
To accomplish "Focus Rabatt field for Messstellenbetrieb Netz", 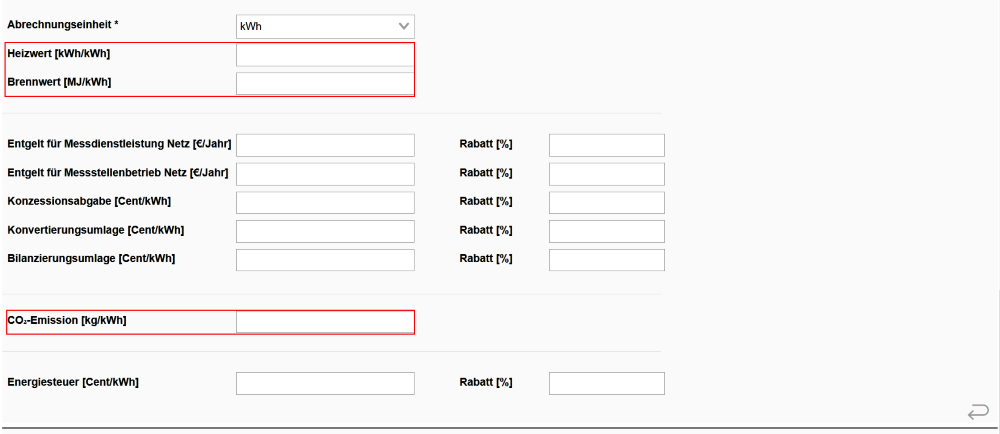I will tap(606, 174).
